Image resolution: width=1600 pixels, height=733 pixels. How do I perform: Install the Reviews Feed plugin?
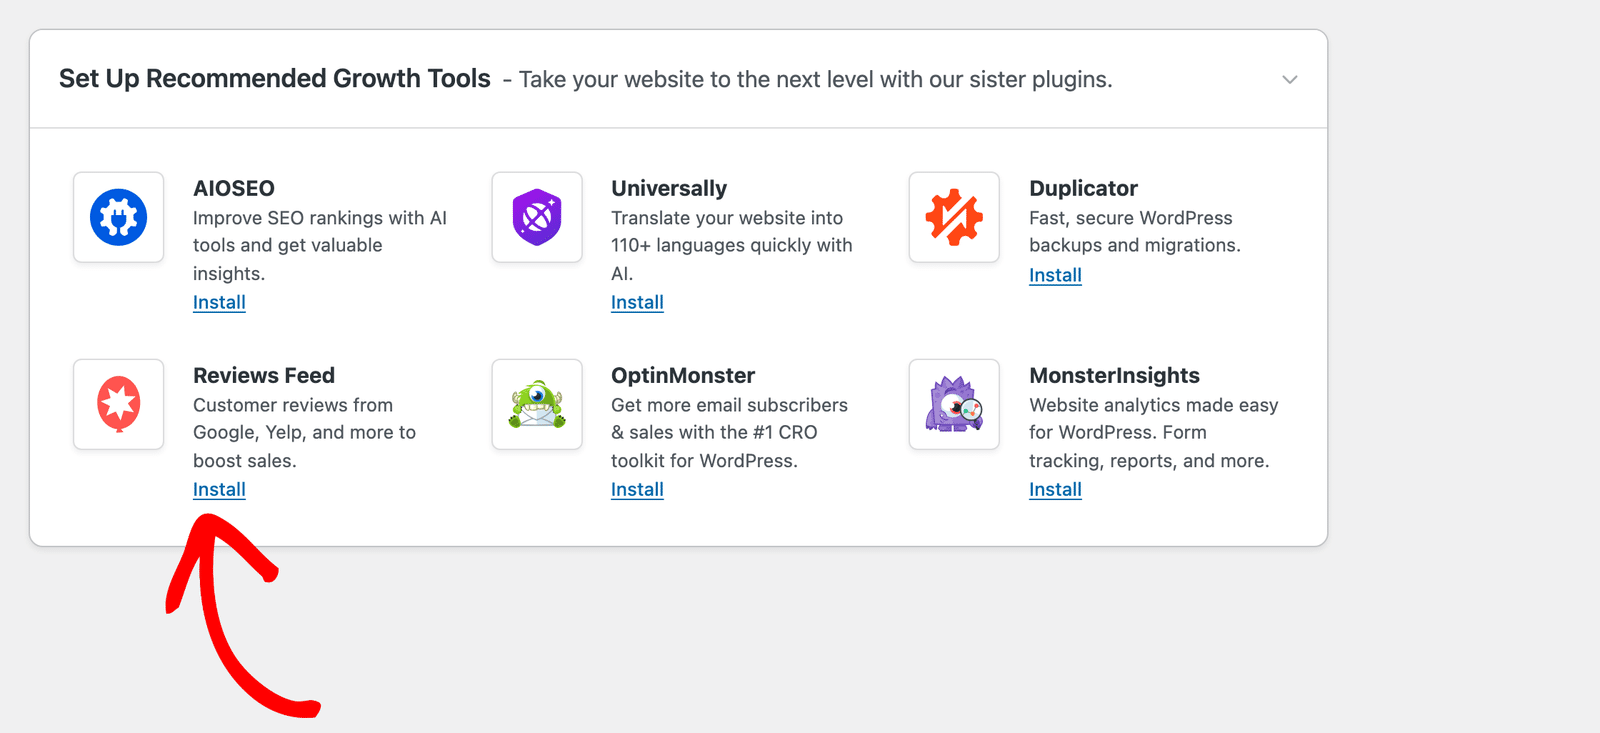[x=219, y=489]
